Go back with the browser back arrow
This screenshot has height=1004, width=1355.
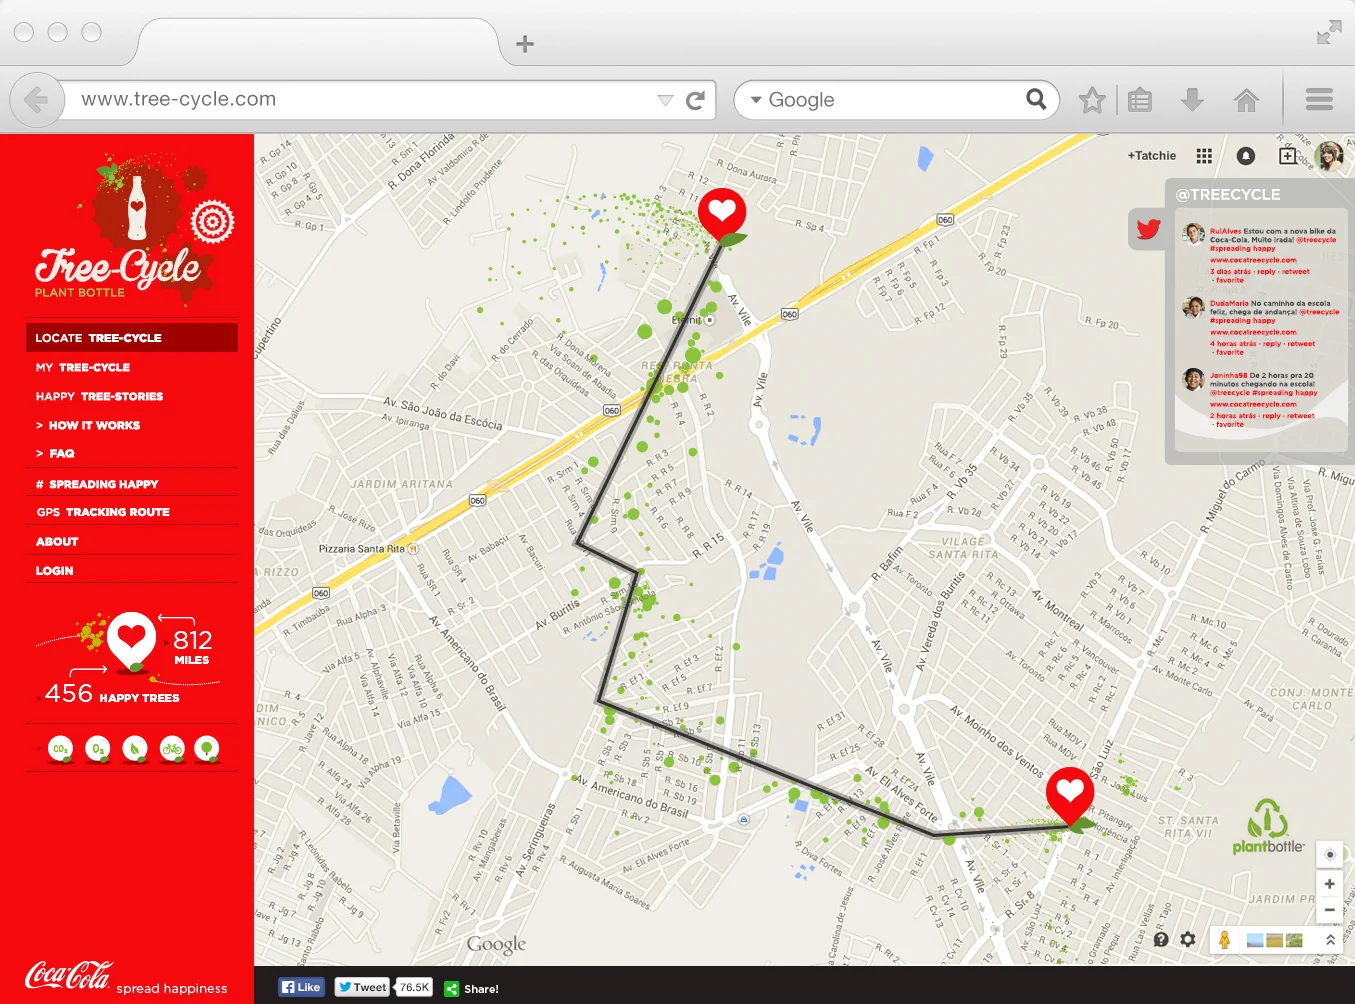click(x=37, y=100)
